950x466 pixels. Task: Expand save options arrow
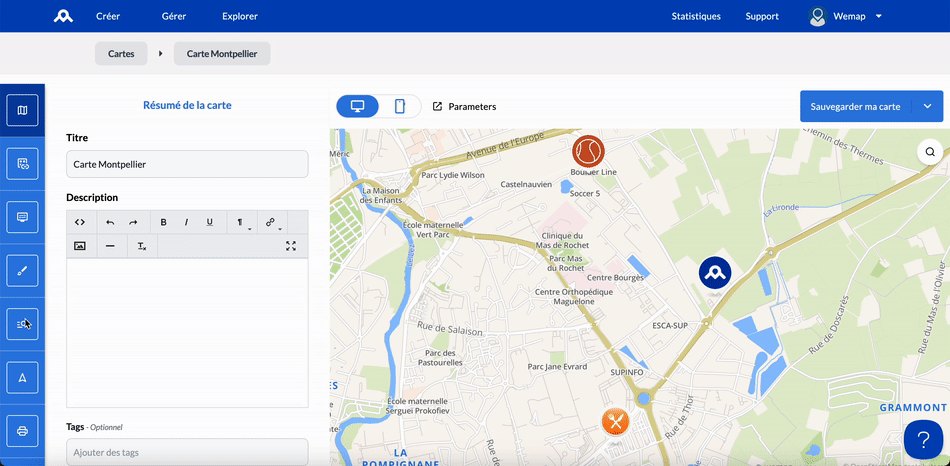(928, 106)
